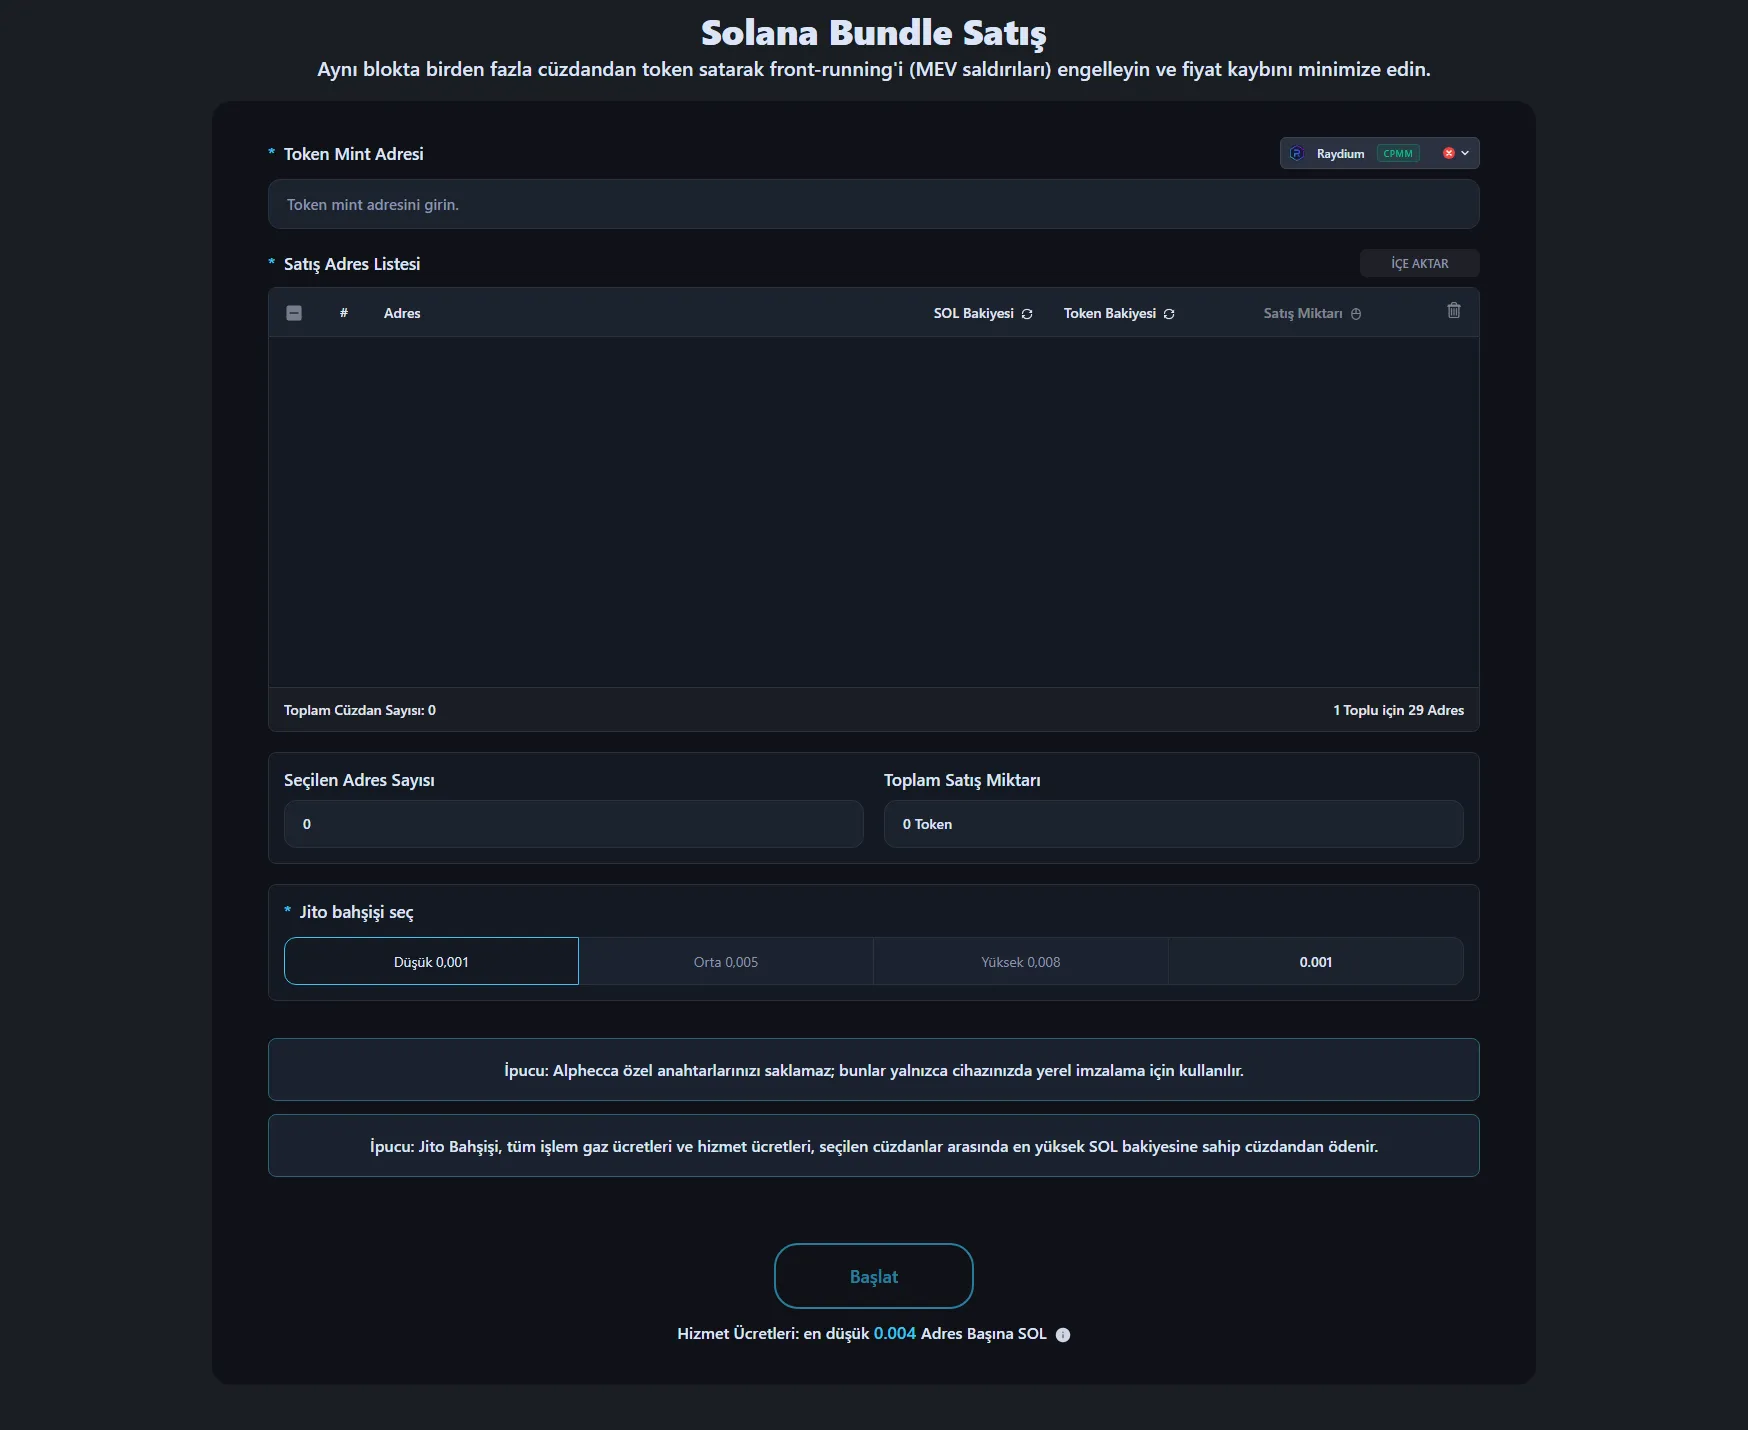Toggle the select-all wallets checkbox
The image size is (1748, 1430).
coord(294,313)
